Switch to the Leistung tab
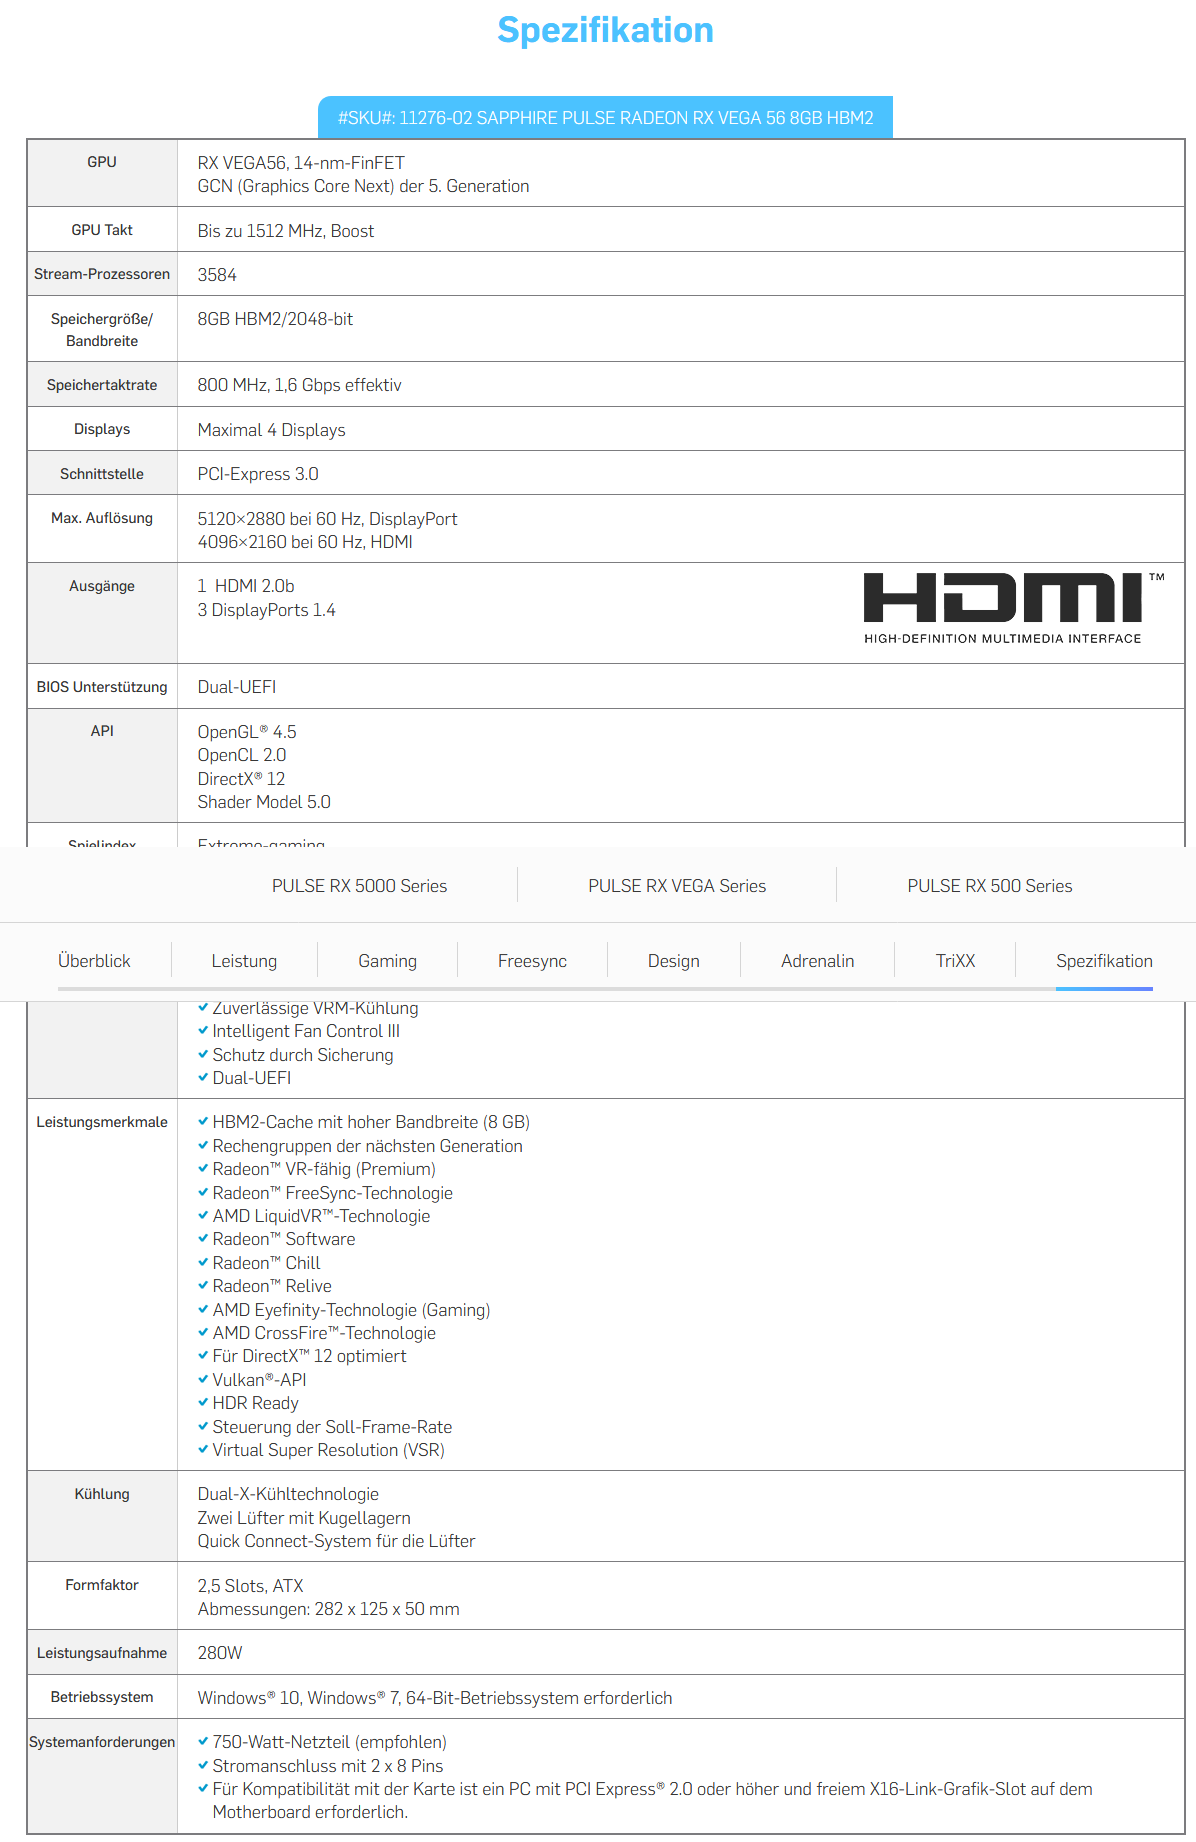The height and width of the screenshot is (1842, 1196). pyautogui.click(x=244, y=961)
